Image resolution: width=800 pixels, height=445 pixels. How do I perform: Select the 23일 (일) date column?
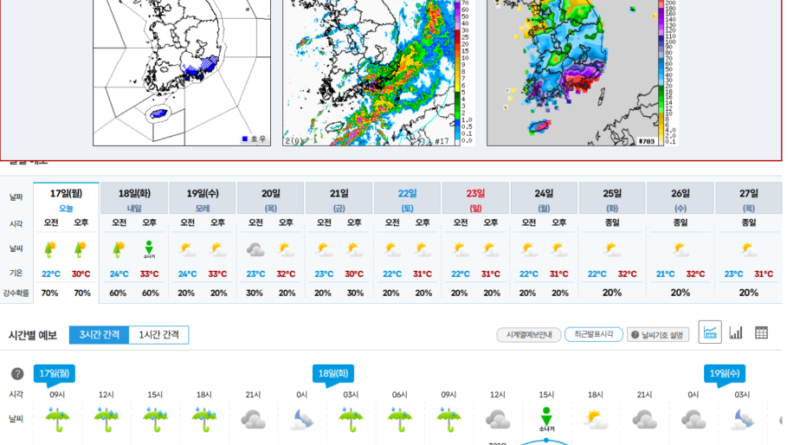click(x=475, y=200)
